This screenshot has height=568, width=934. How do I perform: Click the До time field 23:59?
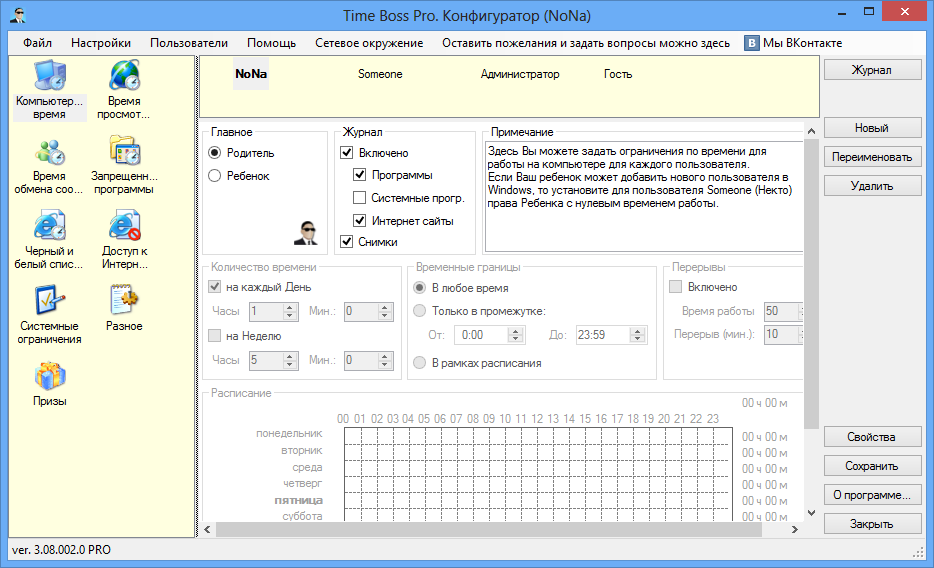[603, 335]
